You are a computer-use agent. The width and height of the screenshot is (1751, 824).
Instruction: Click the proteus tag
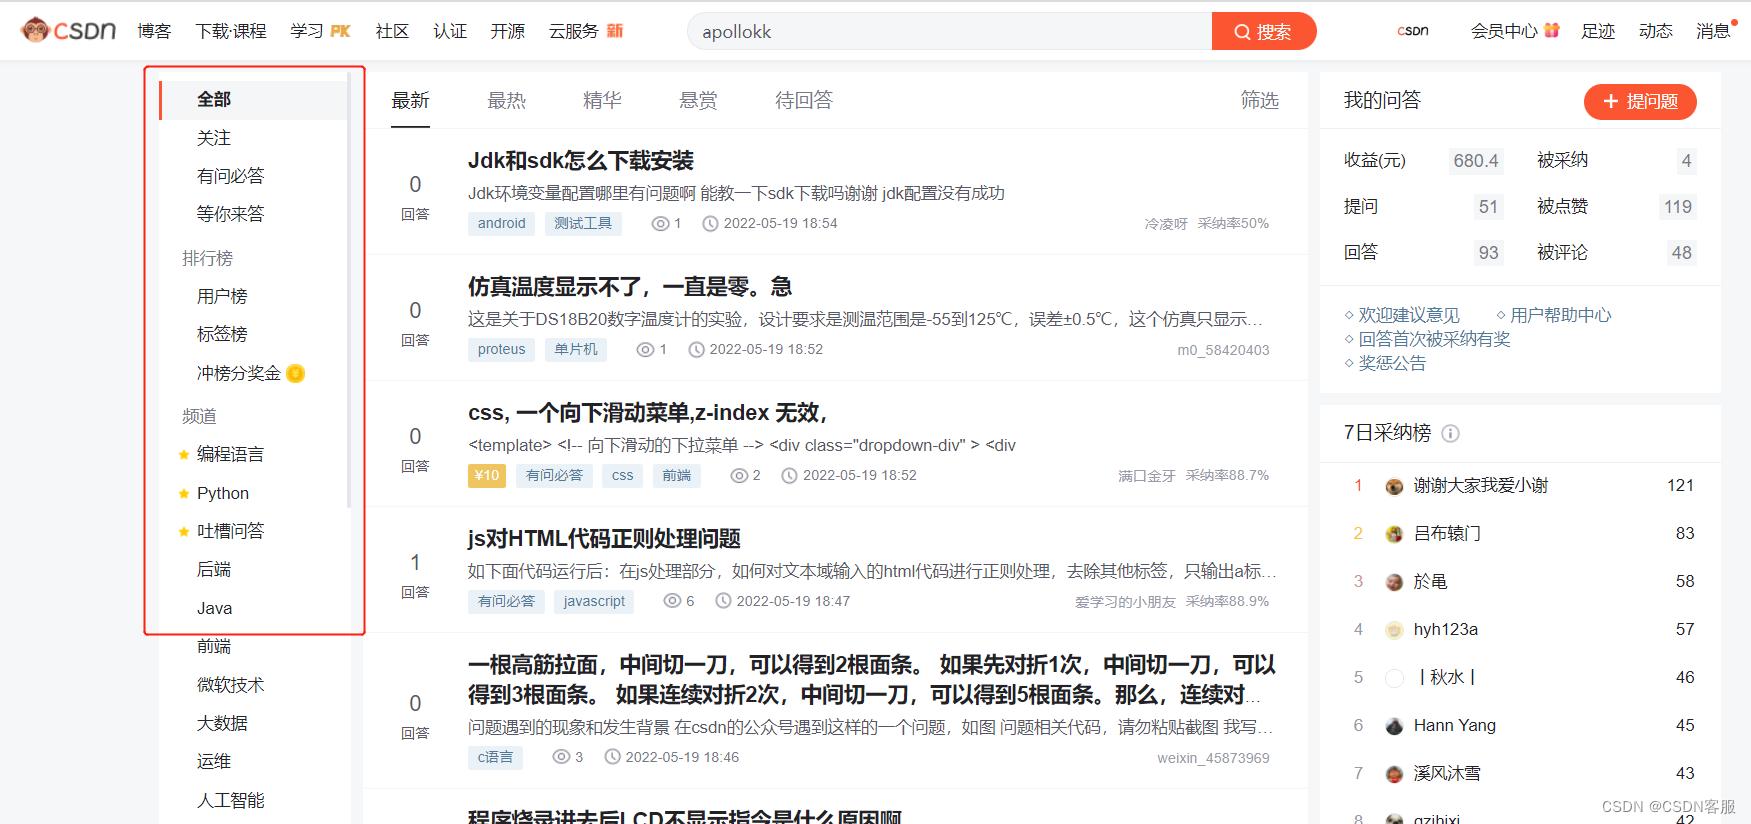(501, 349)
